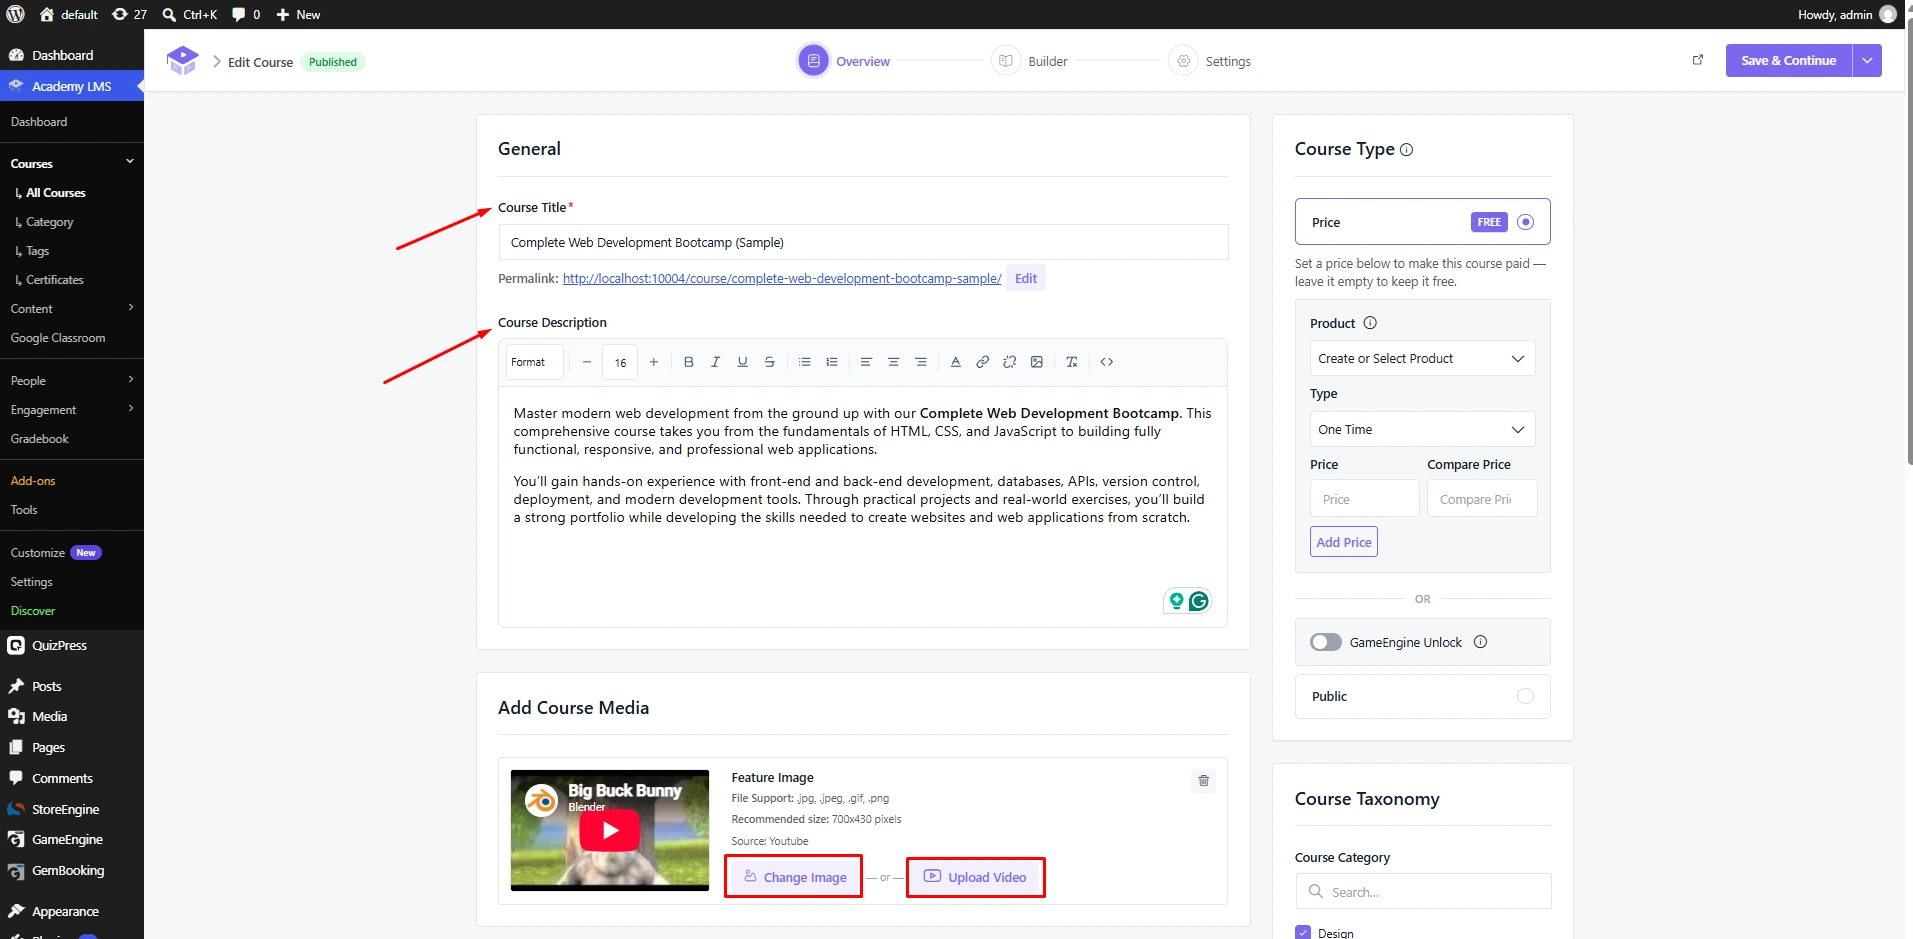Click into the Course Title field
Screen dimensions: 1913x939
click(863, 242)
